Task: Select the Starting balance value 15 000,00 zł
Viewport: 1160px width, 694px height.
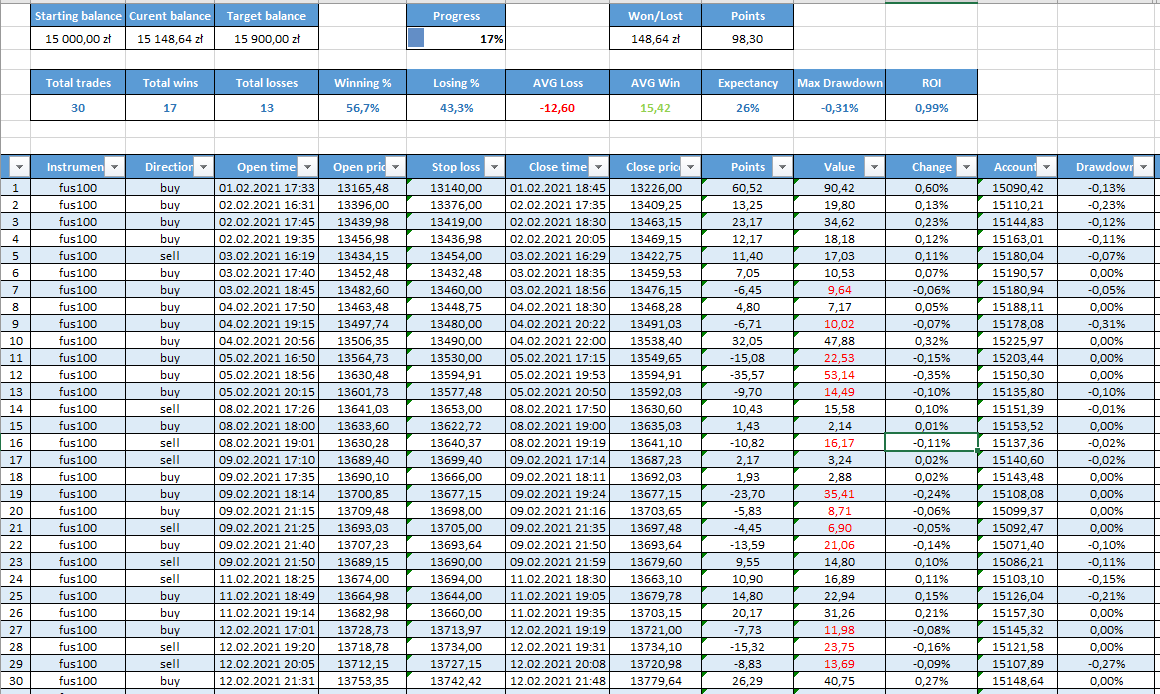Action: coord(78,38)
